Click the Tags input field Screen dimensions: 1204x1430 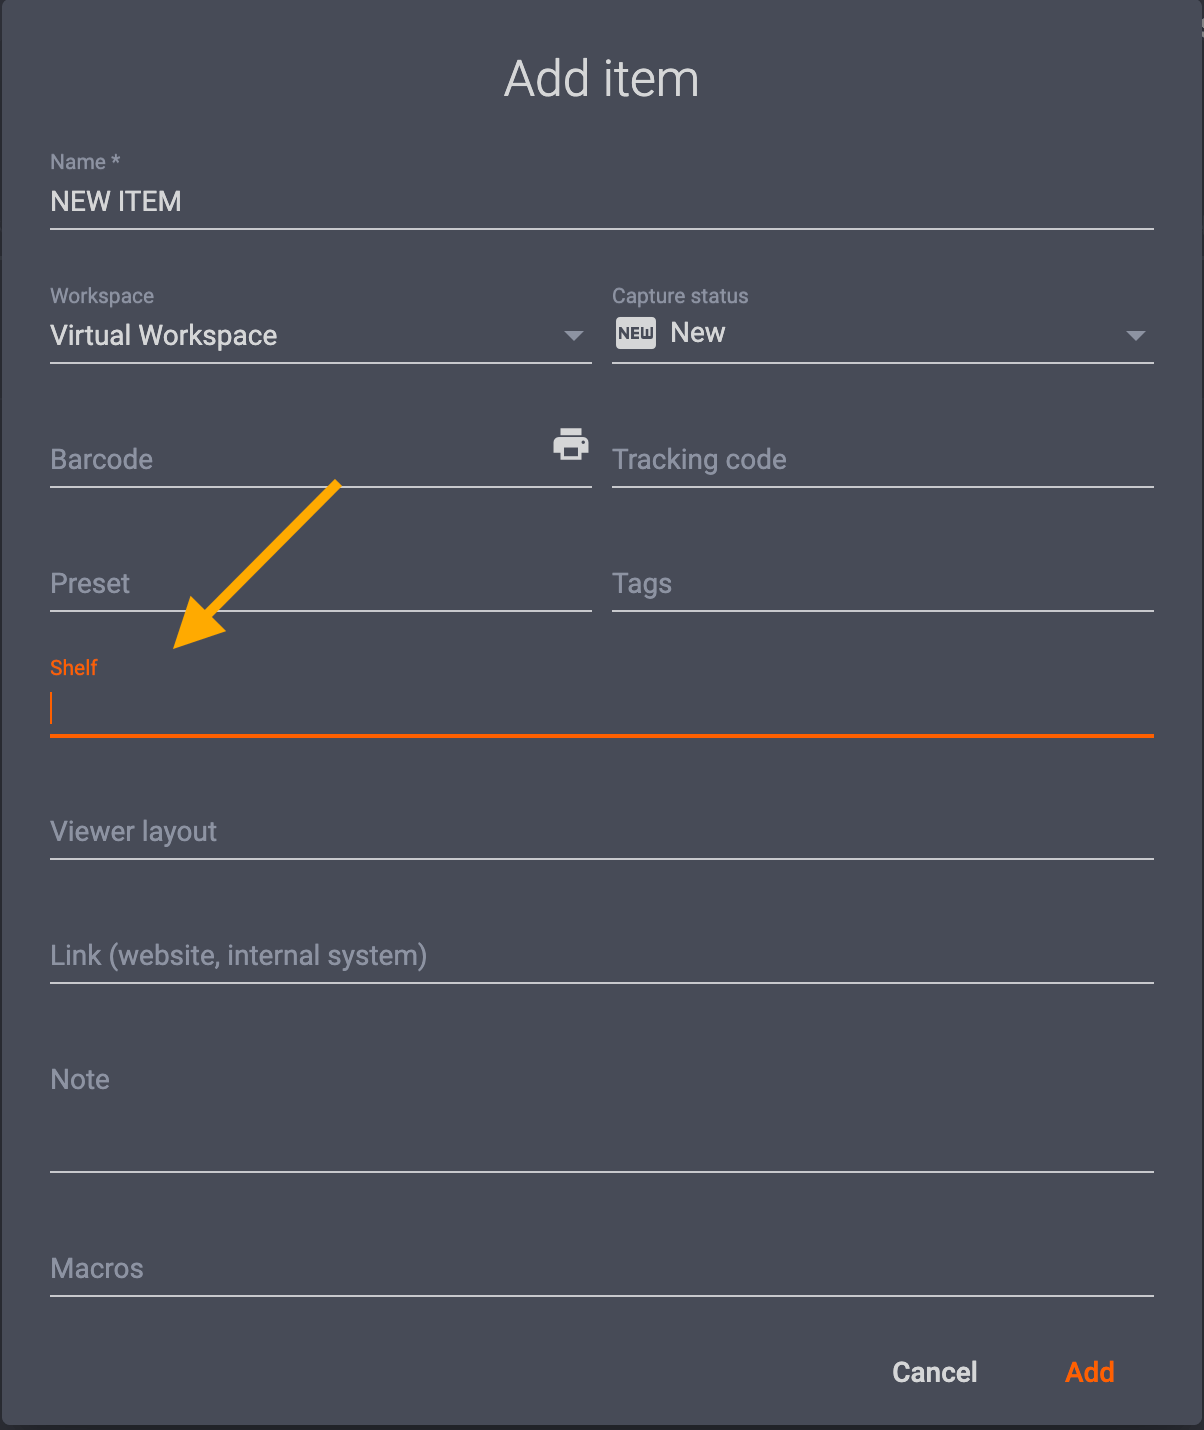(x=882, y=584)
